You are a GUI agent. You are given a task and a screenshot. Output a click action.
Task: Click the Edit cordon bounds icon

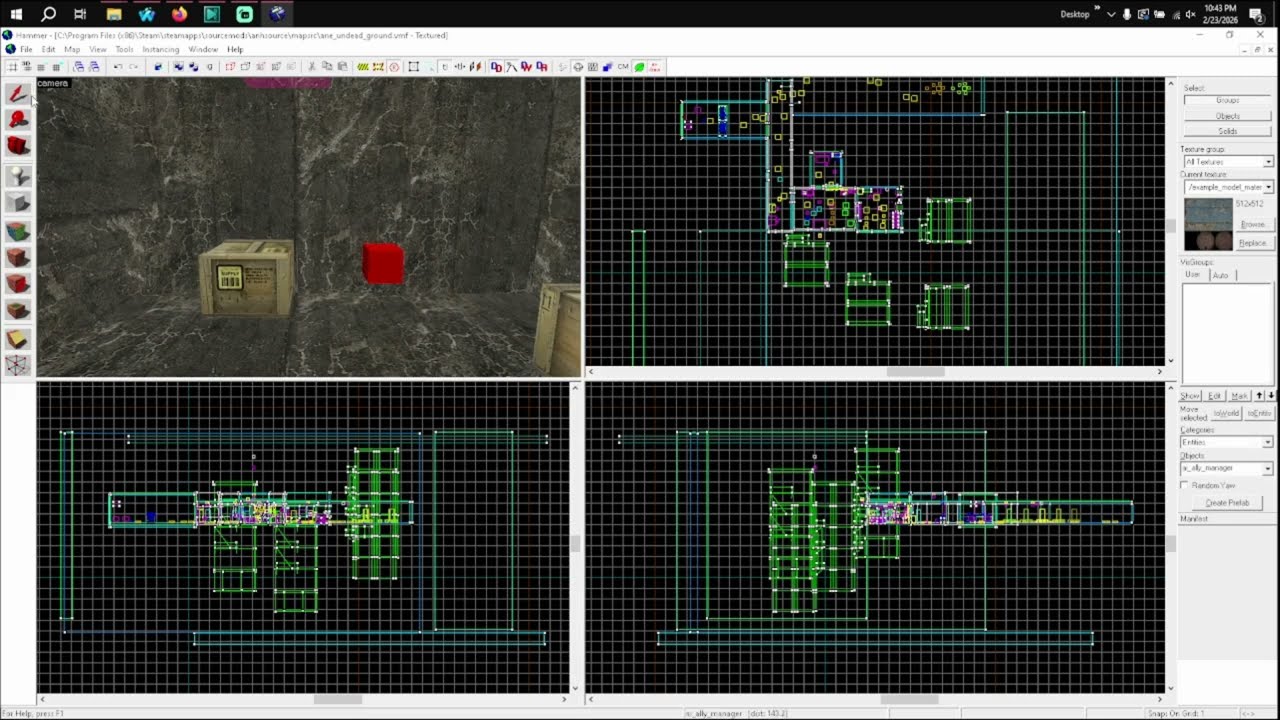[380, 66]
